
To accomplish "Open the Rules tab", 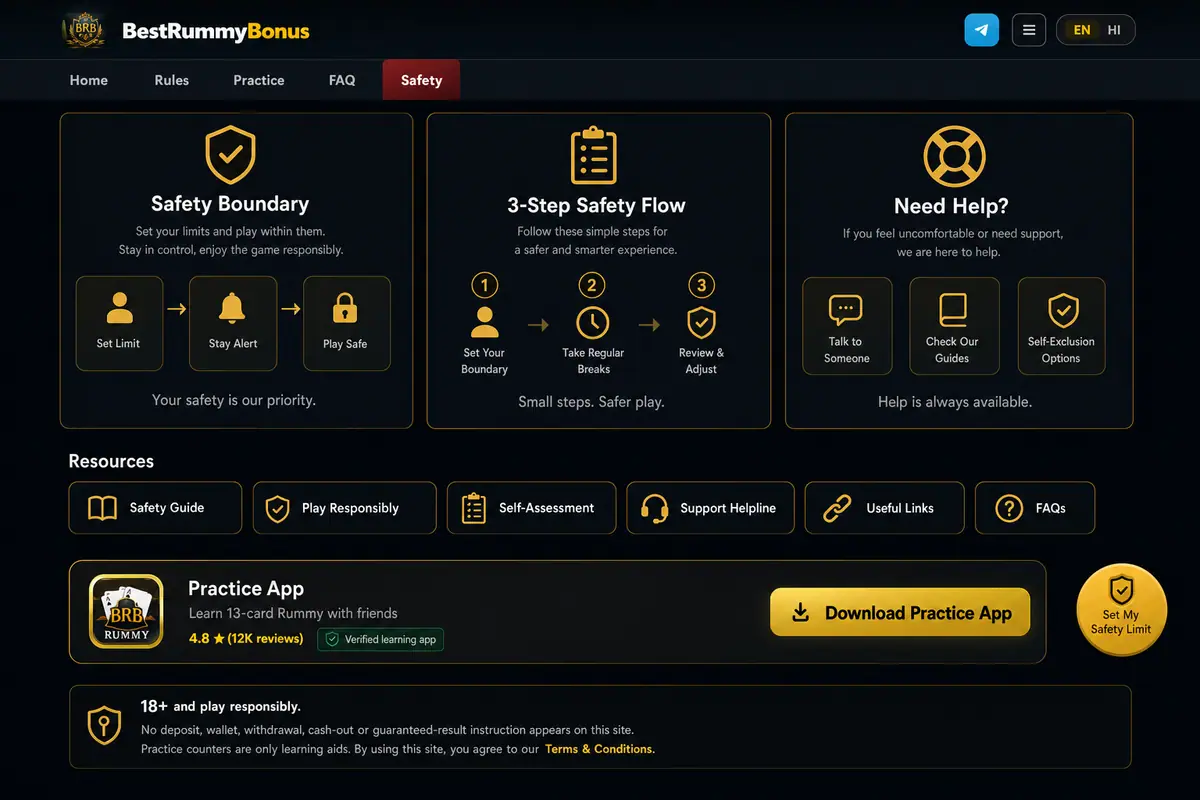I will pos(172,80).
